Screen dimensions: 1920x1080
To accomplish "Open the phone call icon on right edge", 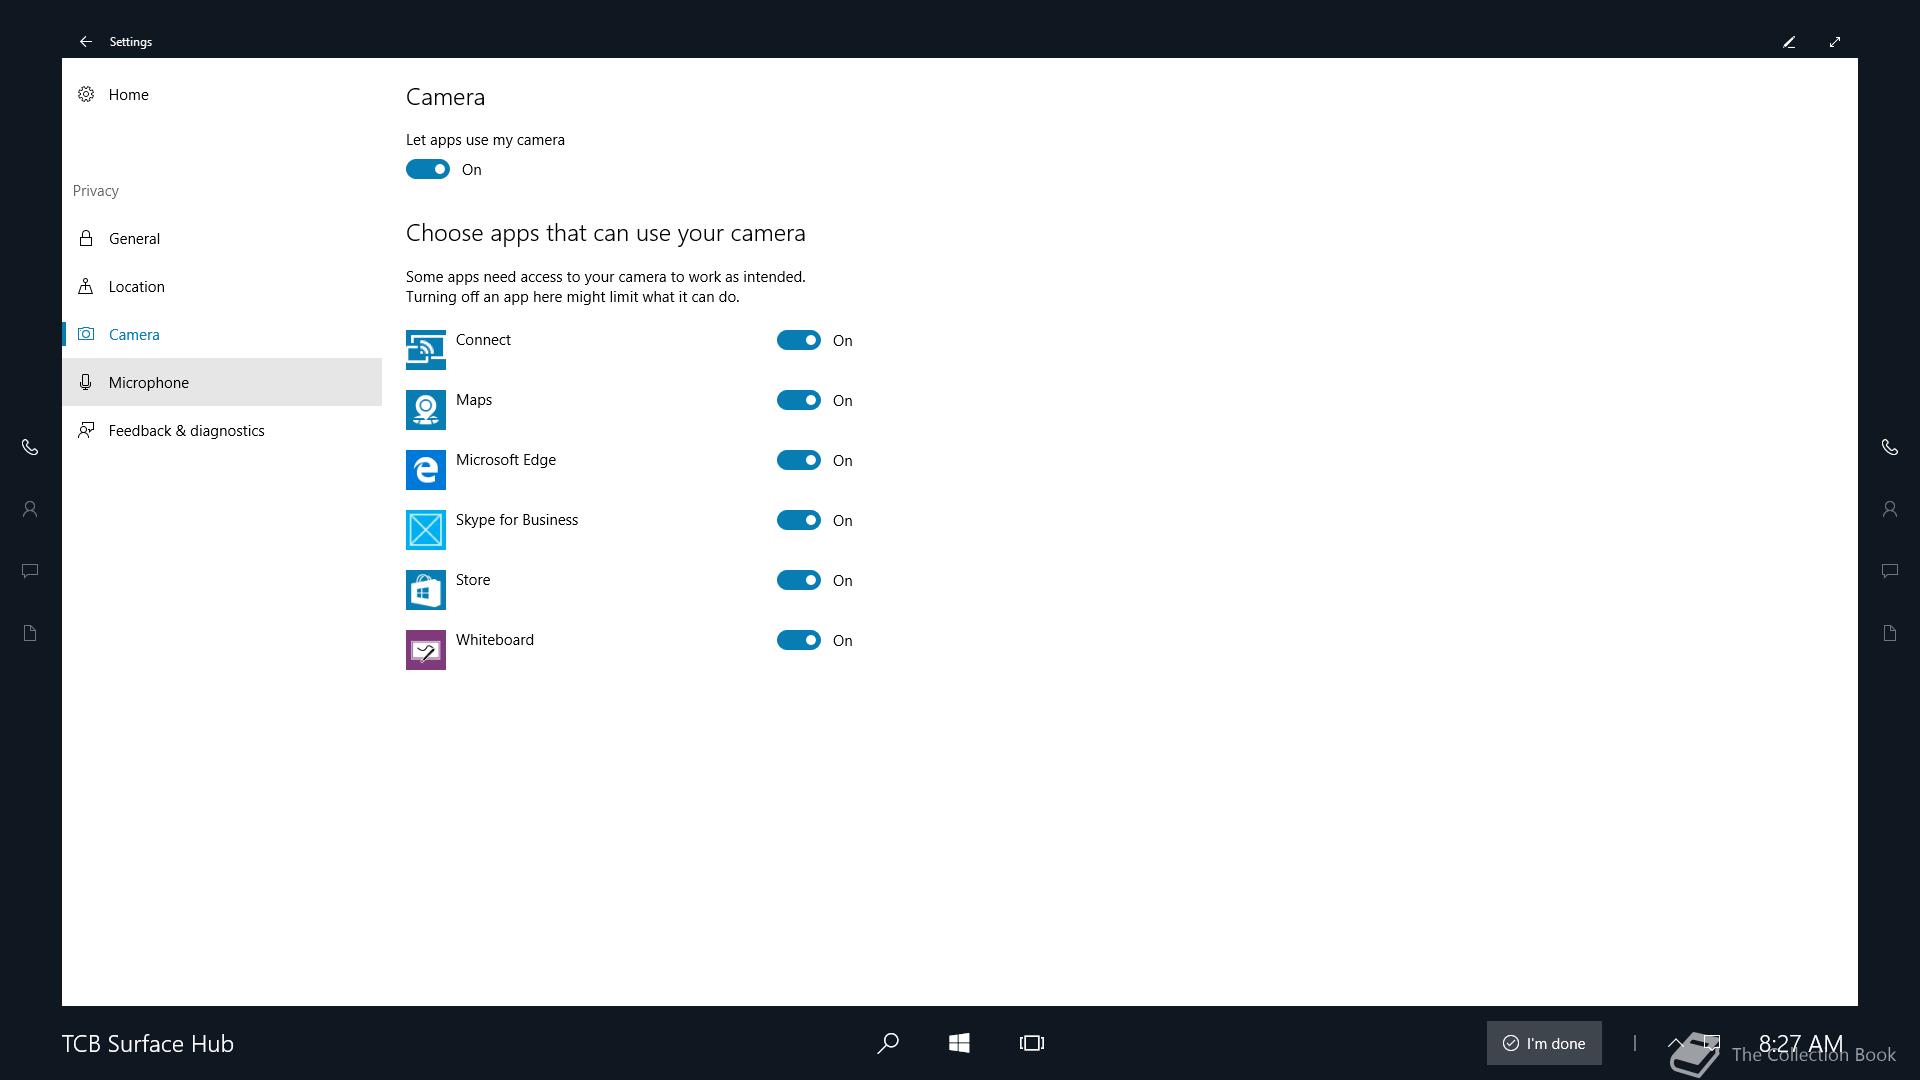I will coord(1890,447).
